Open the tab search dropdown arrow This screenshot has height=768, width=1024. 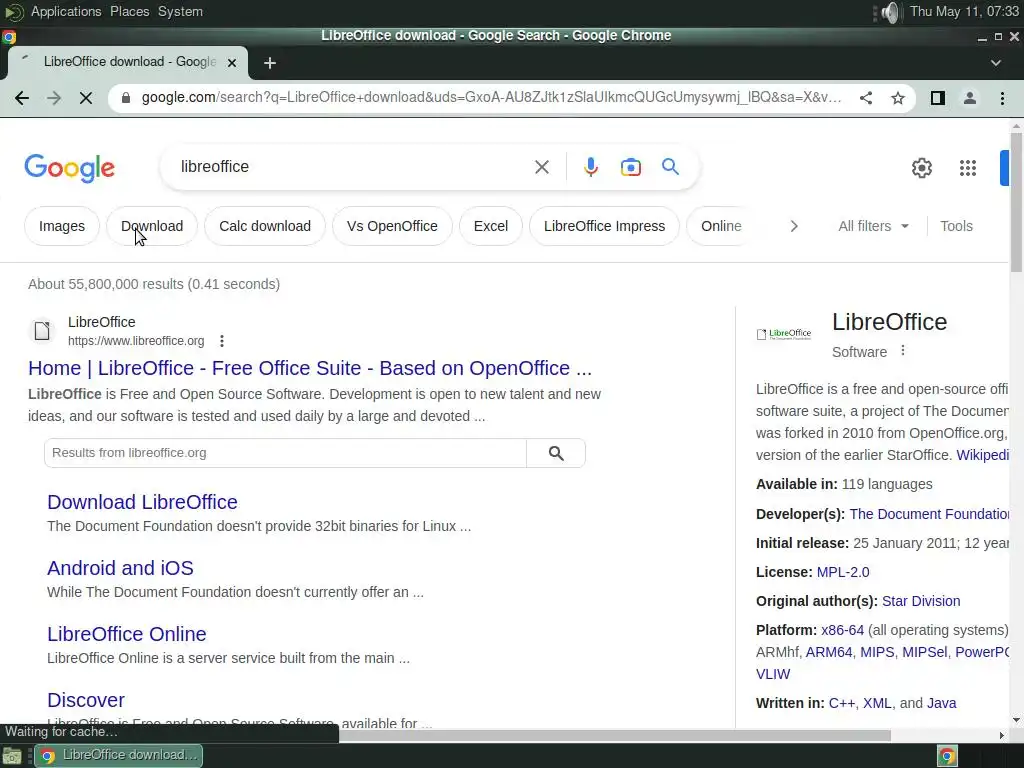click(995, 63)
